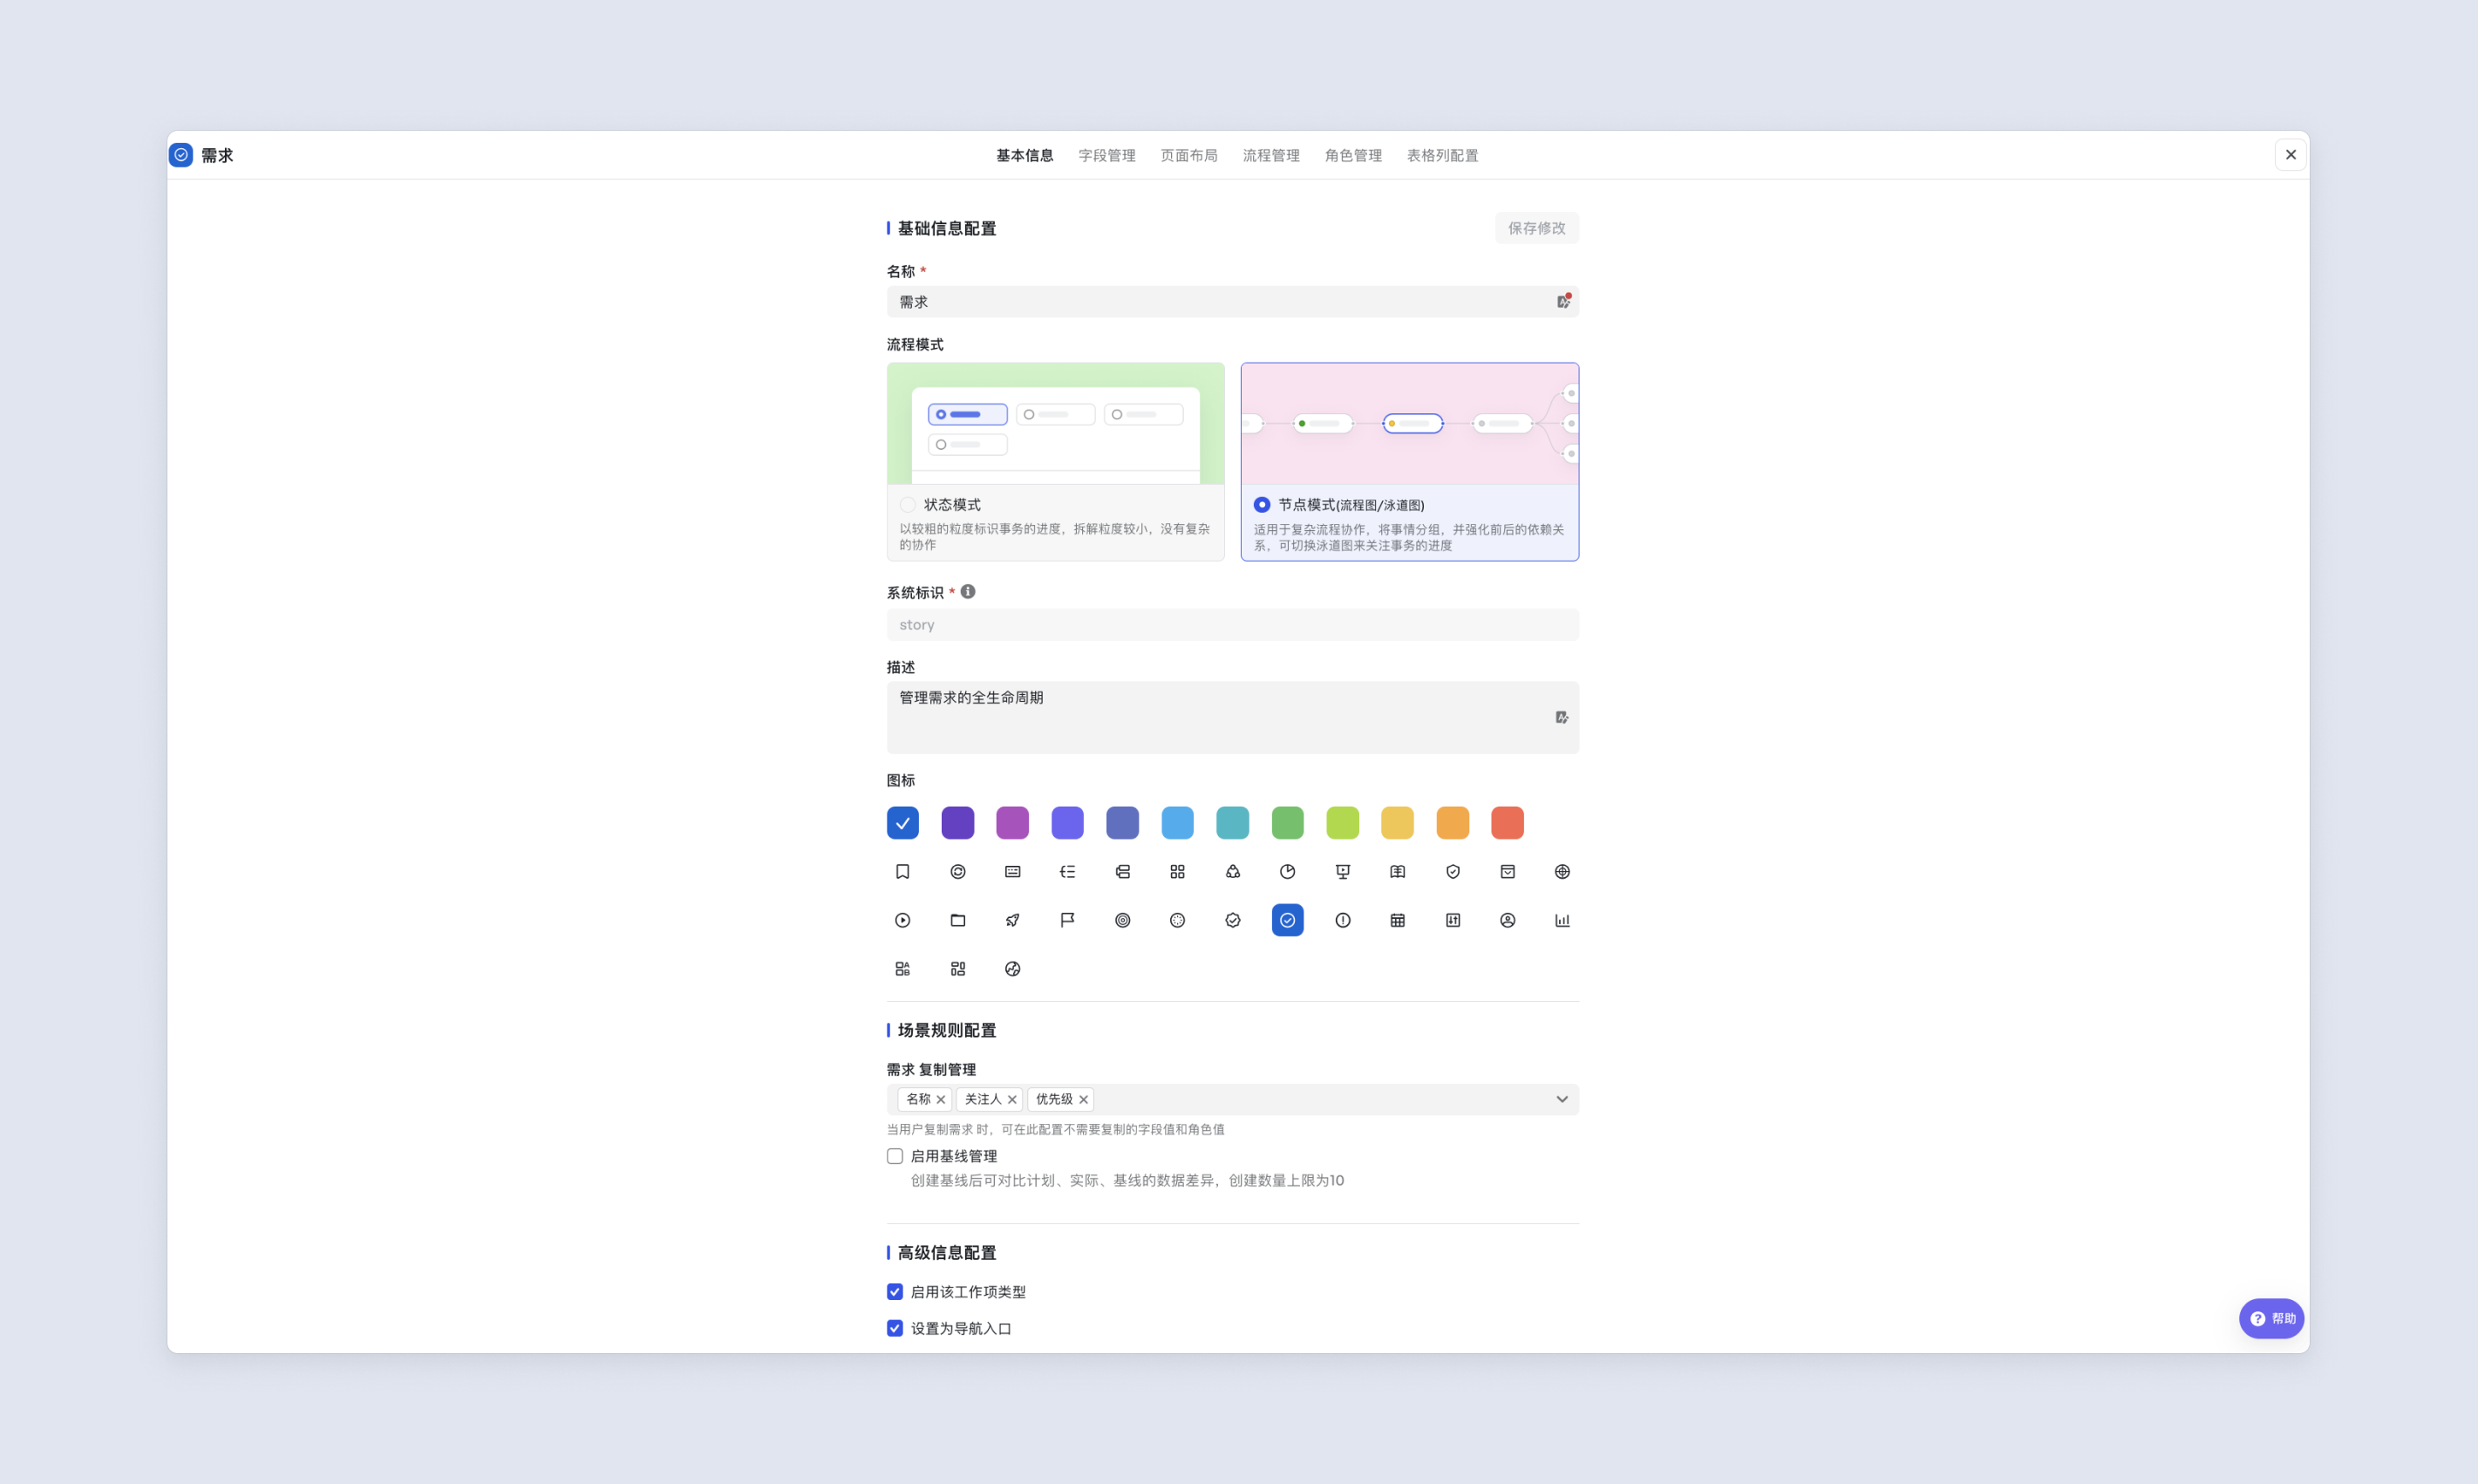Select the light sky-blue color swatch

click(1177, 822)
